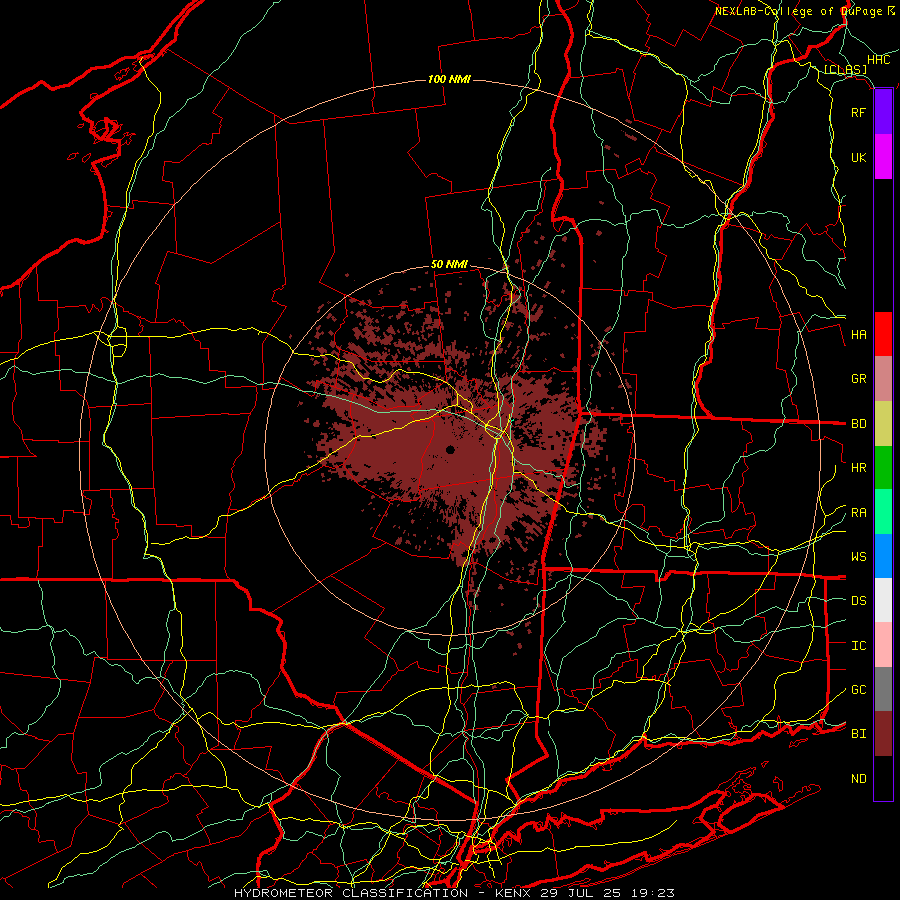
Task: Click the BD legend label
Action: pyautogui.click(x=859, y=424)
